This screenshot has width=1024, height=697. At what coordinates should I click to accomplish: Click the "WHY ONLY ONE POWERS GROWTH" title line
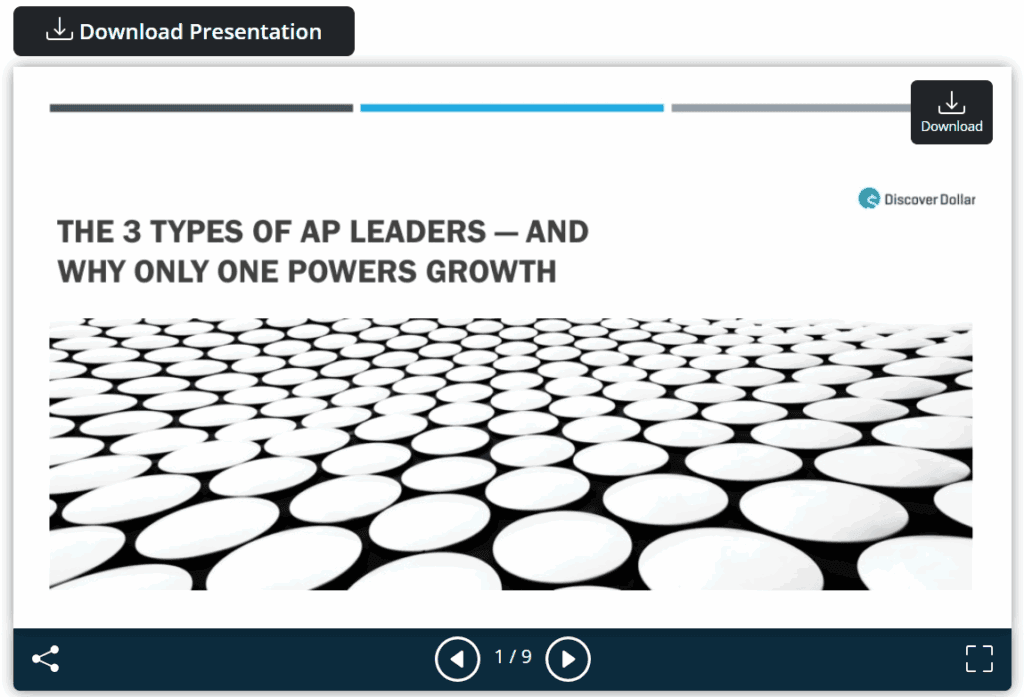(x=307, y=271)
